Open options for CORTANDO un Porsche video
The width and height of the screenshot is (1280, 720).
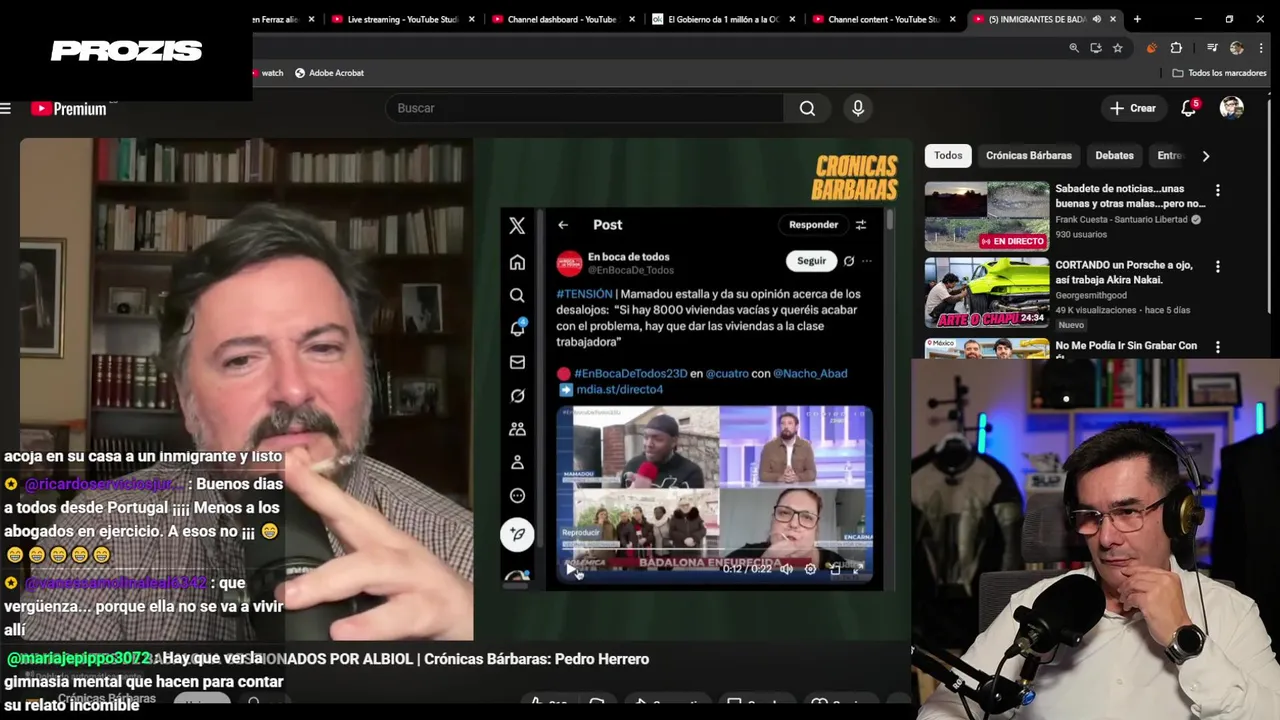pyautogui.click(x=1217, y=267)
